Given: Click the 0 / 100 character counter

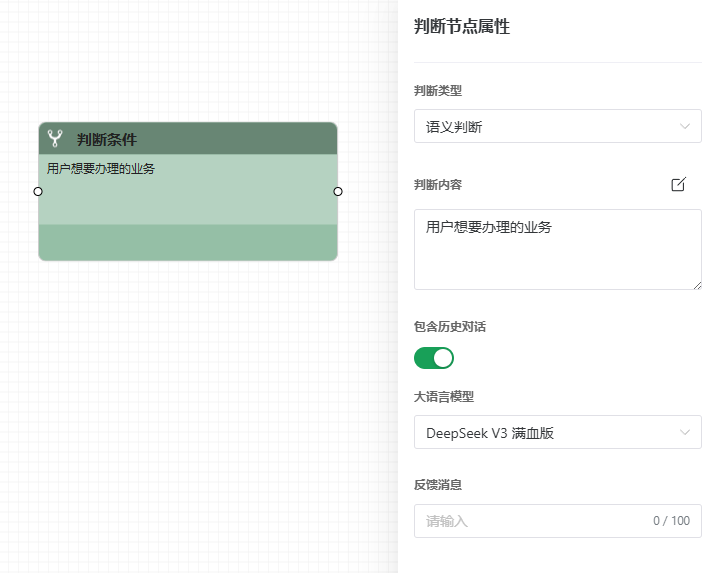Looking at the screenshot, I should pyautogui.click(x=671, y=521).
